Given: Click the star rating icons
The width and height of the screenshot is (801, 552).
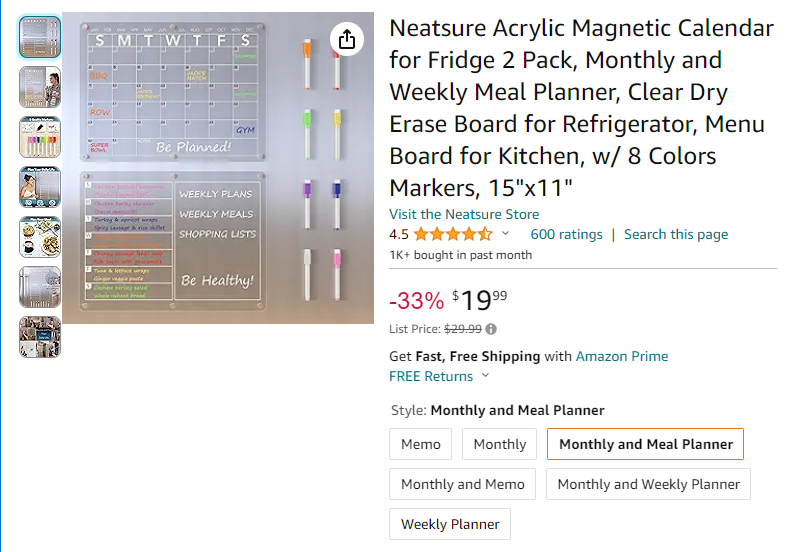Looking at the screenshot, I should (452, 235).
